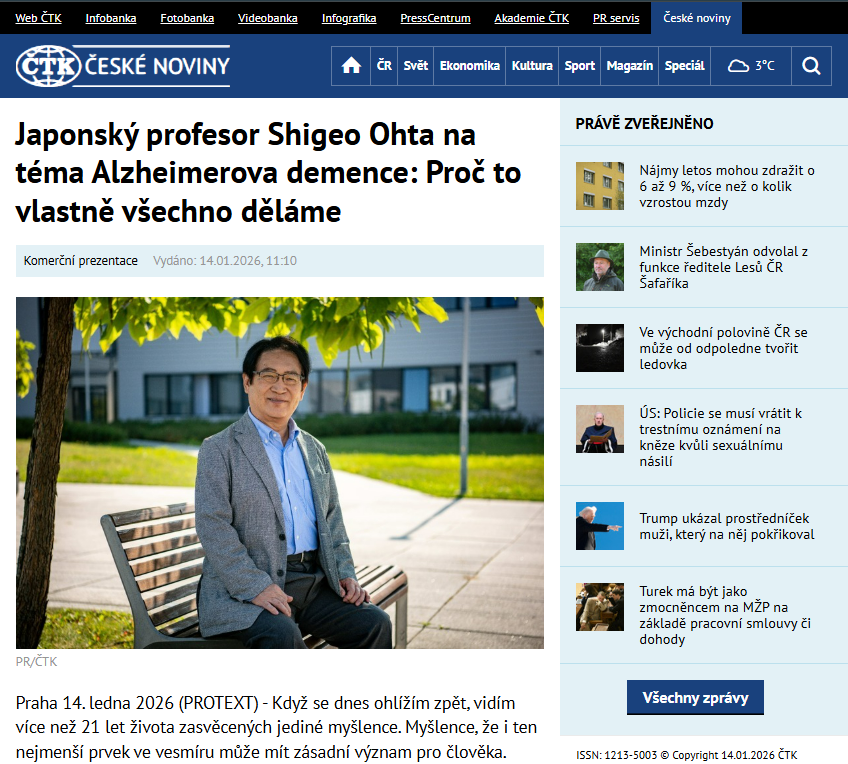This screenshot has height=764, width=848.
Task: Click the ČTK České noviny logo
Action: click(x=123, y=66)
